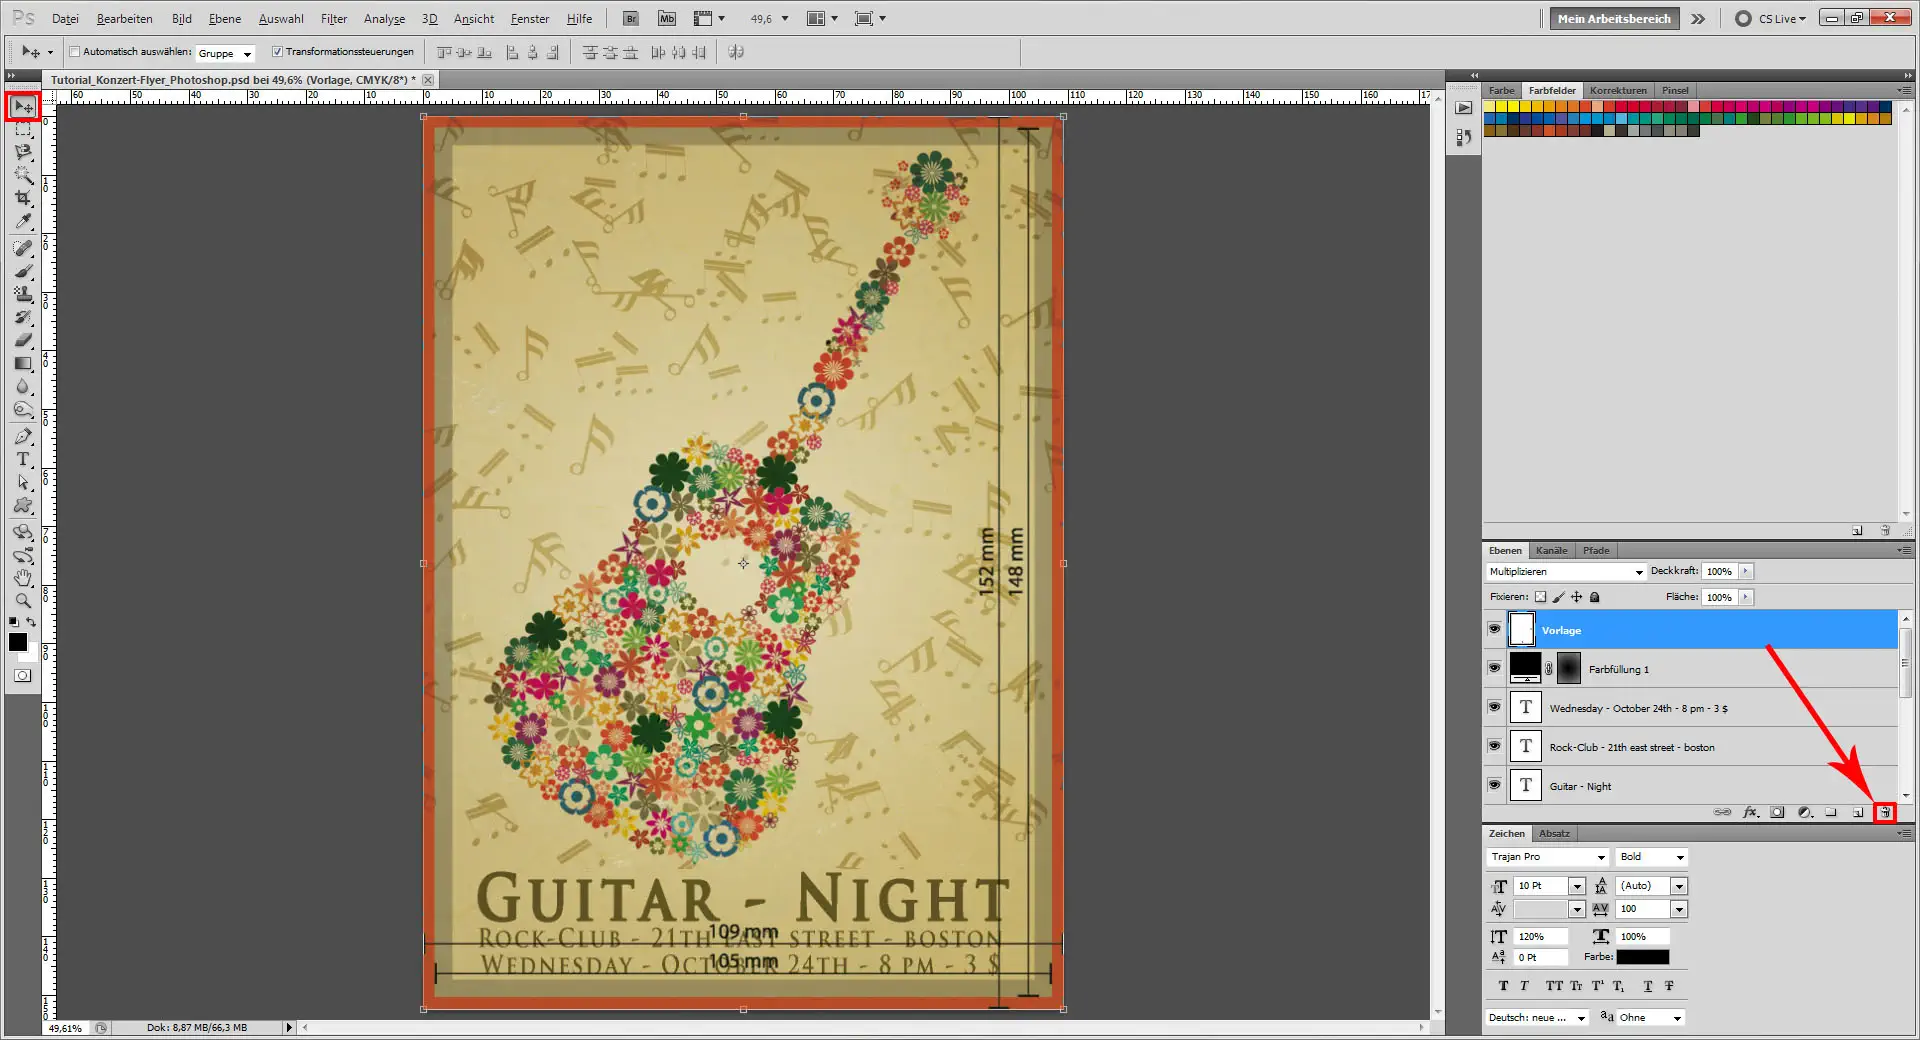Toggle visibility of the Vorlage layer
Screen dimensions: 1920x1040
pos(1494,630)
